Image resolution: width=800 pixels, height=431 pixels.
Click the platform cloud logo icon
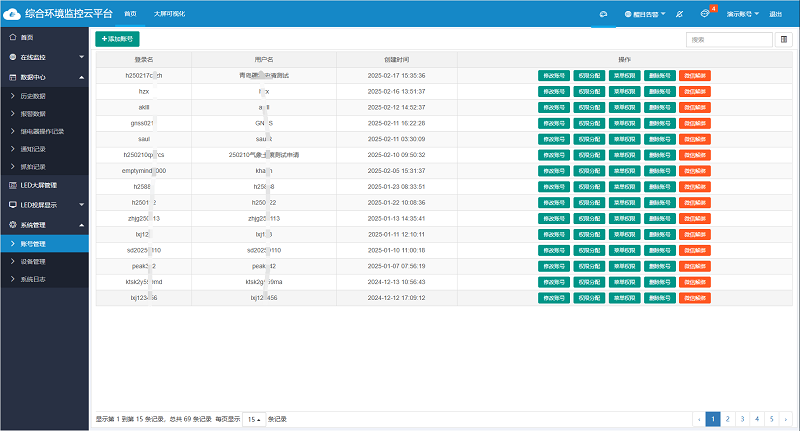pyautogui.click(x=12, y=14)
